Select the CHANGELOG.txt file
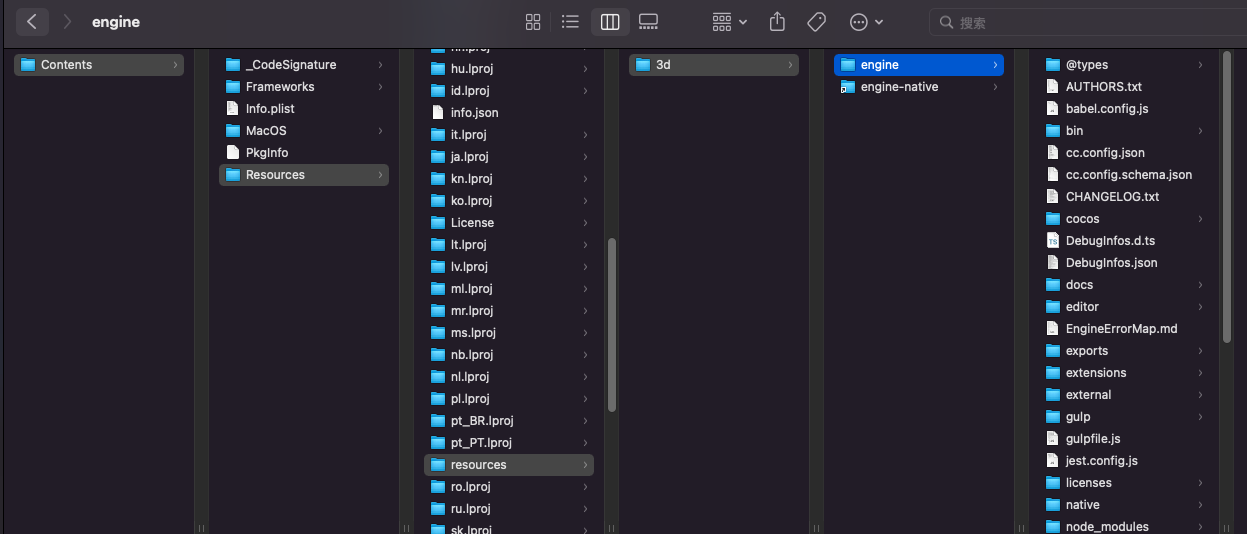Image resolution: width=1247 pixels, height=534 pixels. click(1124, 197)
